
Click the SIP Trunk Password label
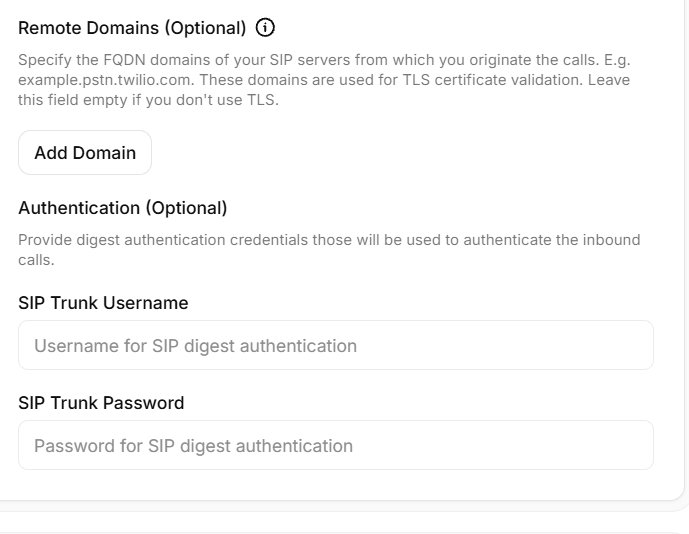[x=101, y=403]
